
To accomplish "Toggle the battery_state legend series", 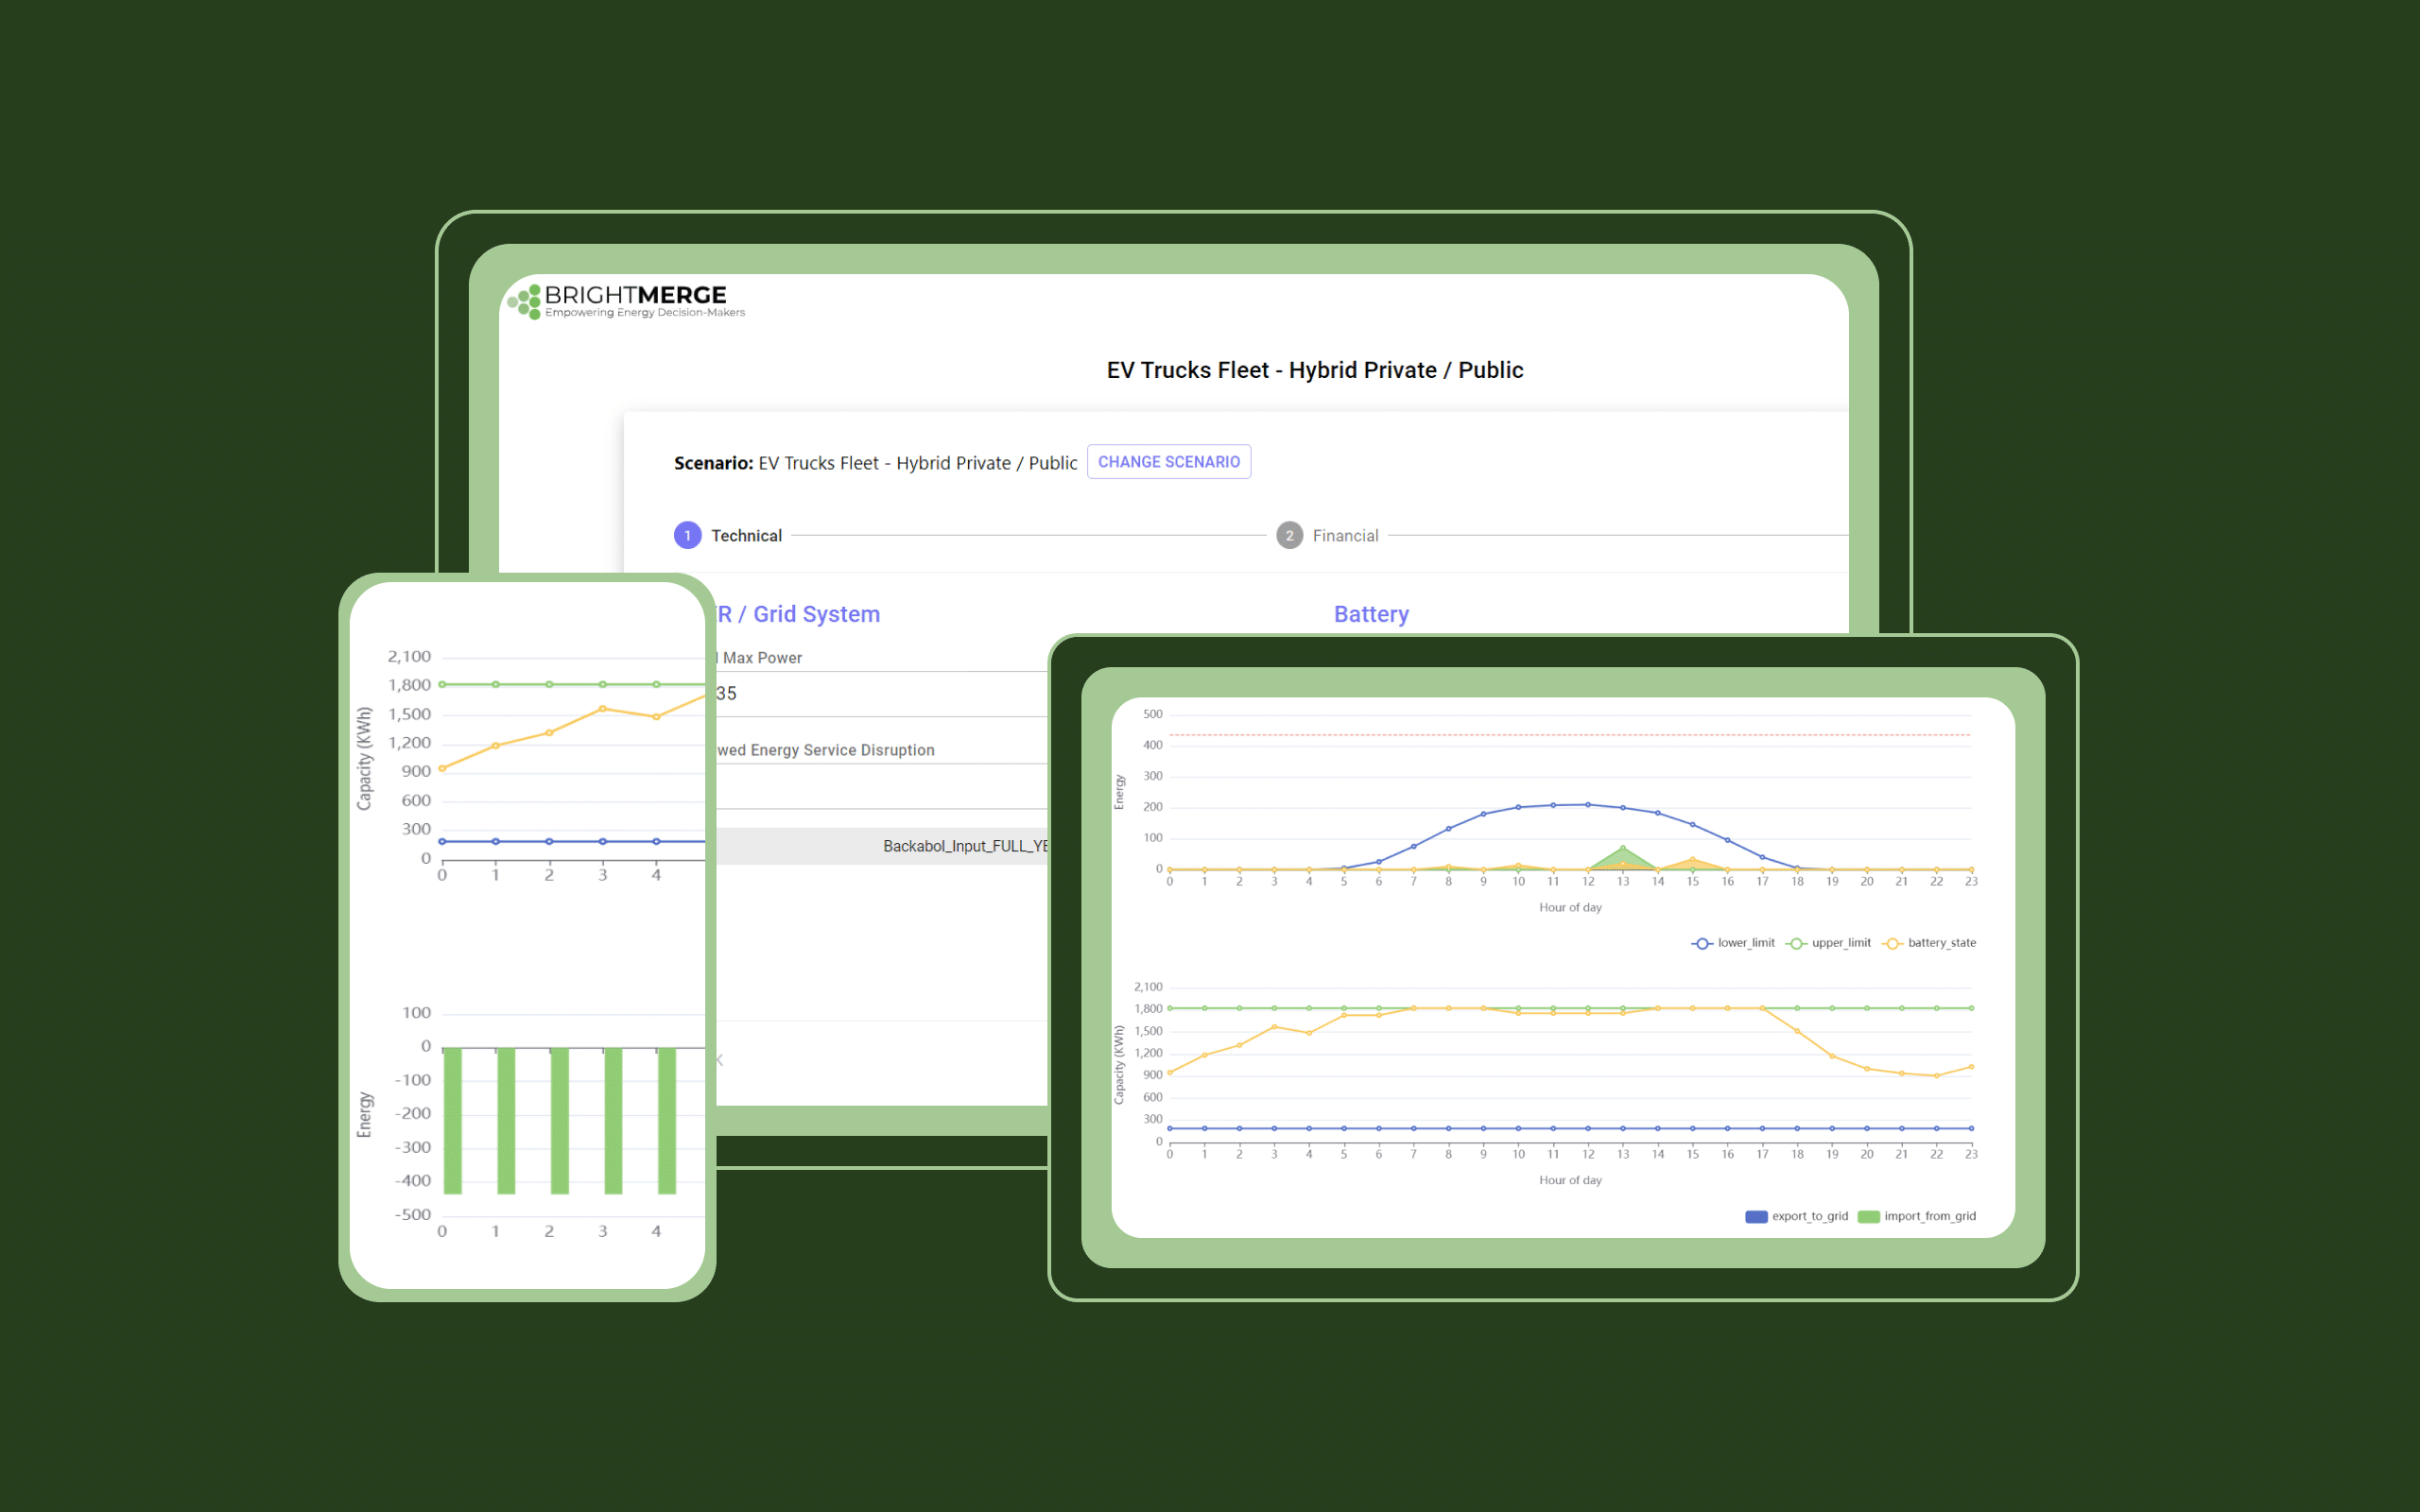I will (1929, 943).
